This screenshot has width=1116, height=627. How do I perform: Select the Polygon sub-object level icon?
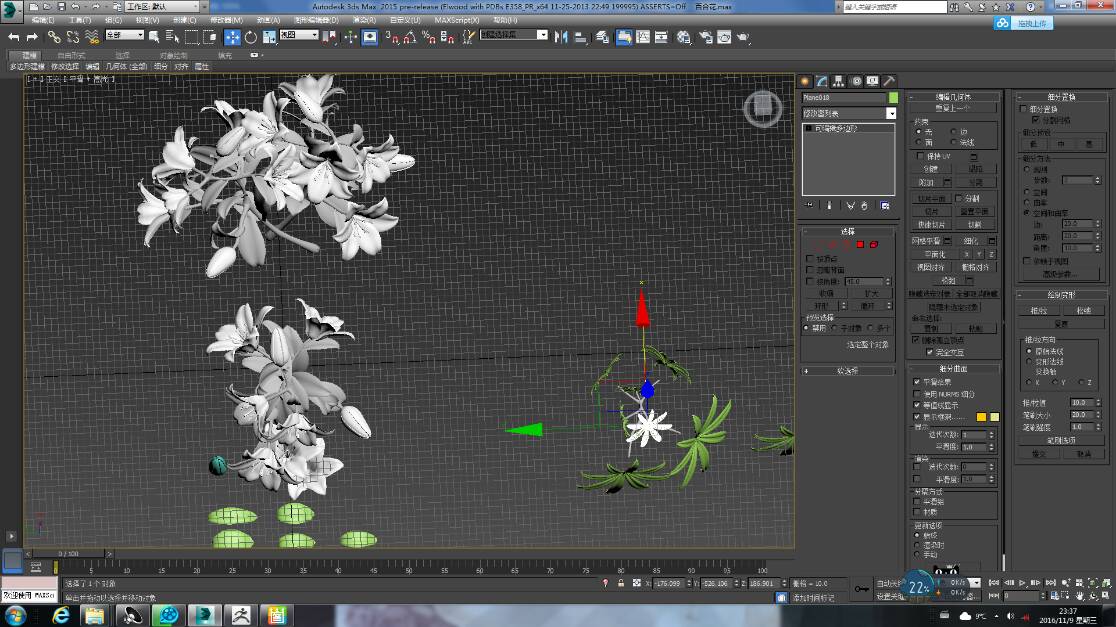point(858,244)
